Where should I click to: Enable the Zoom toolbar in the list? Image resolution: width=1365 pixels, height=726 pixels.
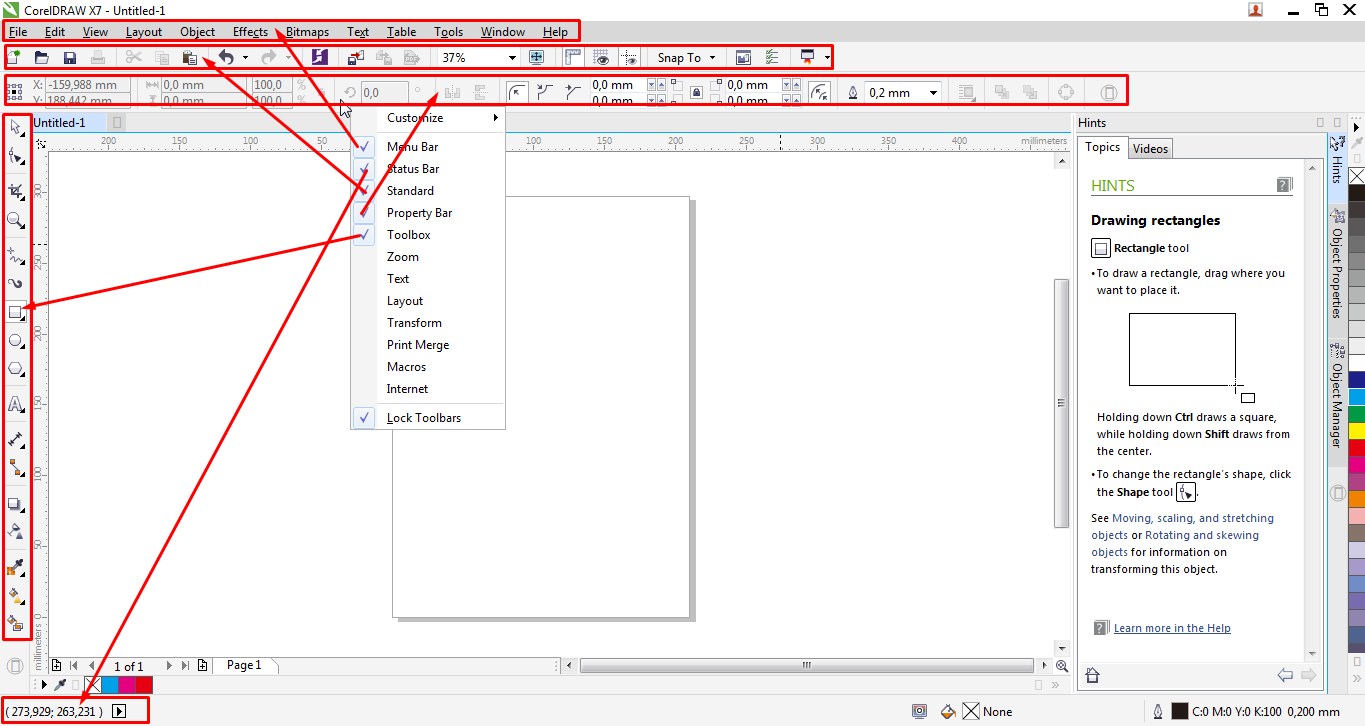point(402,256)
